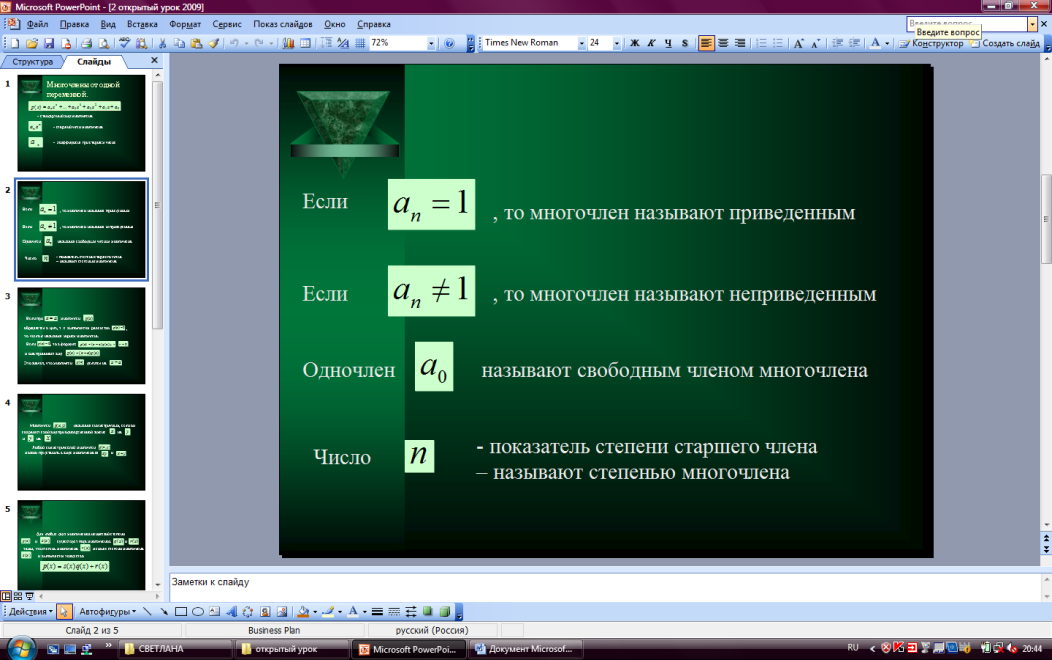
Task: Insert a text box
Action: (x=214, y=612)
